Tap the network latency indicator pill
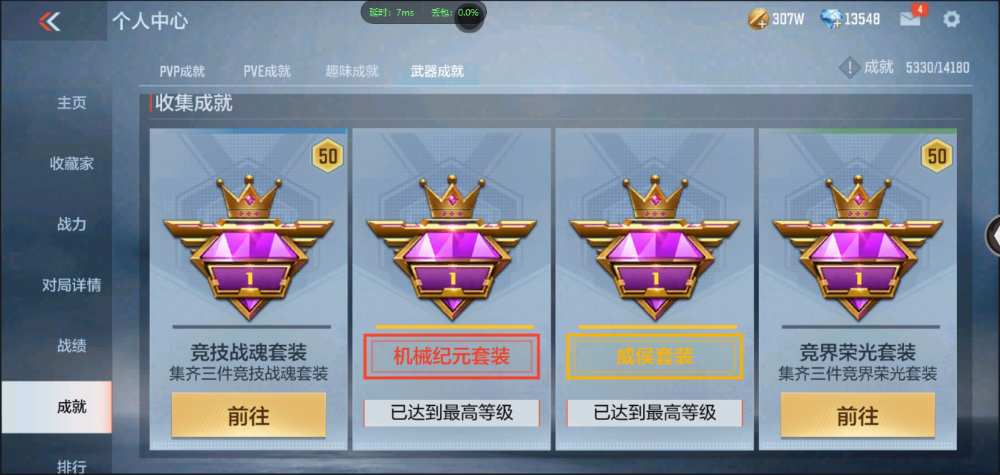Screen dimensions: 1000x475 pos(423,12)
